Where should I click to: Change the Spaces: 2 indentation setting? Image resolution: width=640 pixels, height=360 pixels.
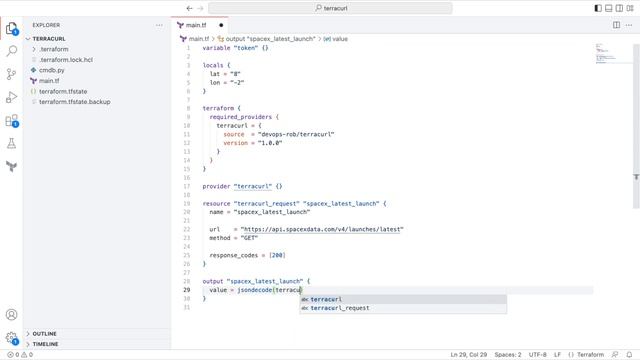point(508,355)
